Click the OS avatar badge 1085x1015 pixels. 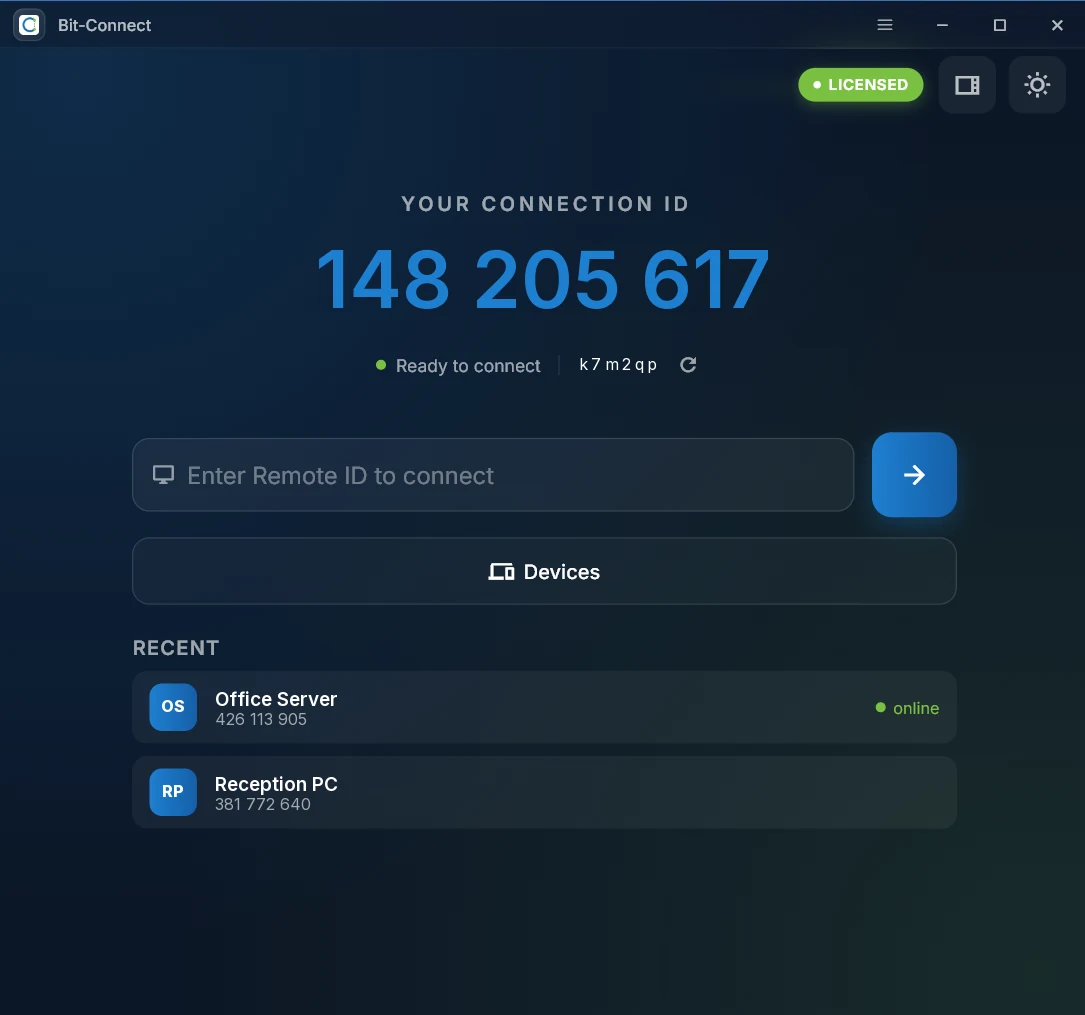coord(173,707)
